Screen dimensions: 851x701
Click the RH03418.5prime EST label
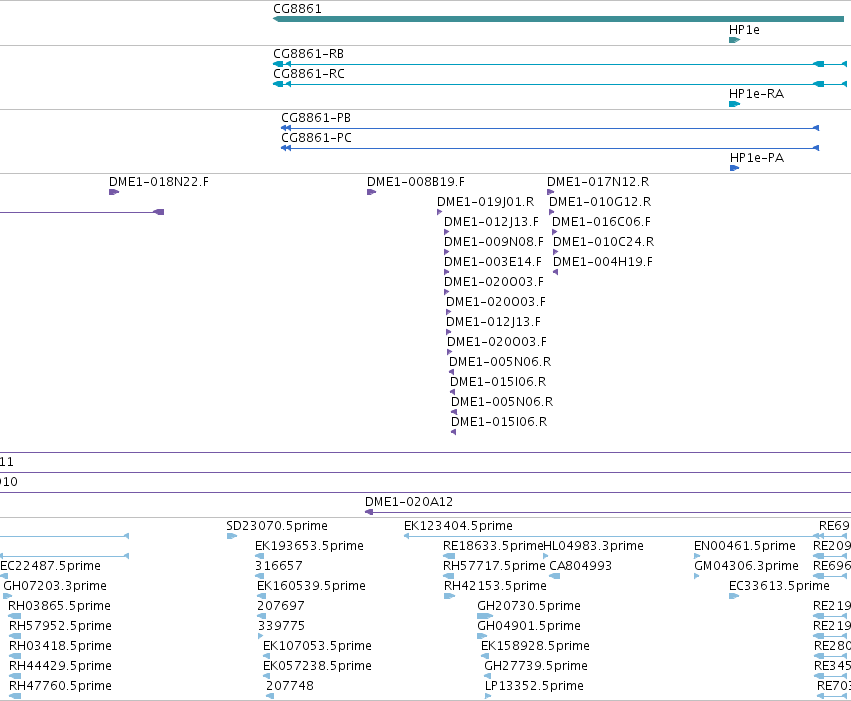(x=60, y=646)
